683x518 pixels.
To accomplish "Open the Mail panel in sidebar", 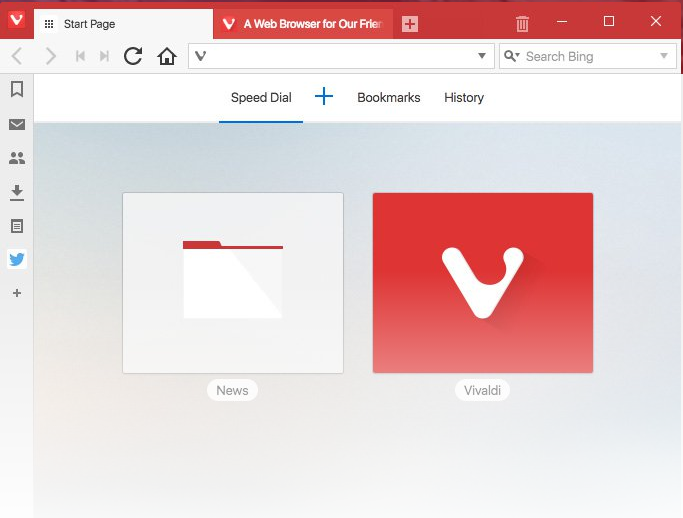I will [17, 125].
